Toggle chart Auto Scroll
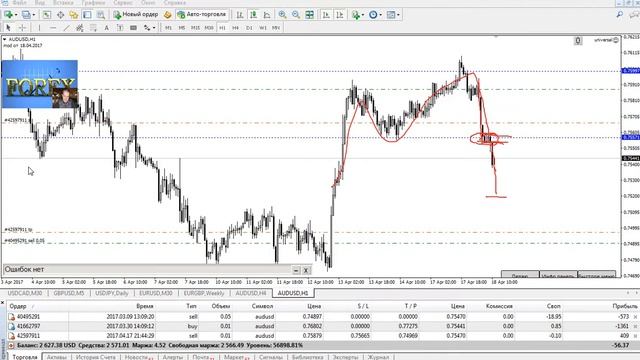This screenshot has width=640, height=360. [326, 15]
